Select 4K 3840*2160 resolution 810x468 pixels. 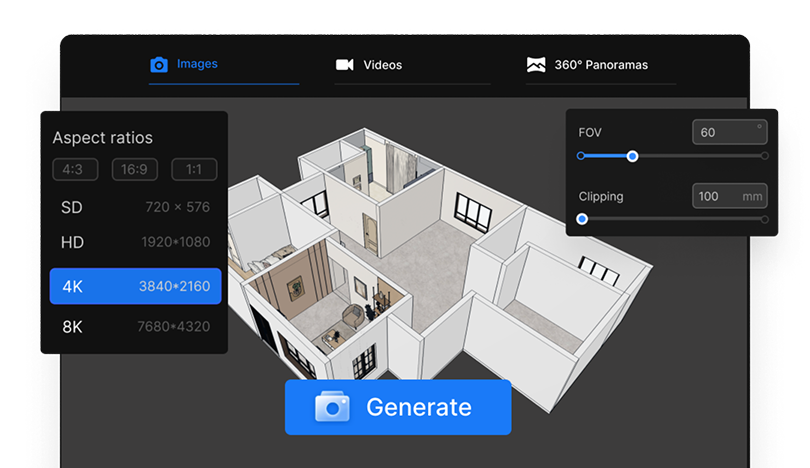(135, 286)
